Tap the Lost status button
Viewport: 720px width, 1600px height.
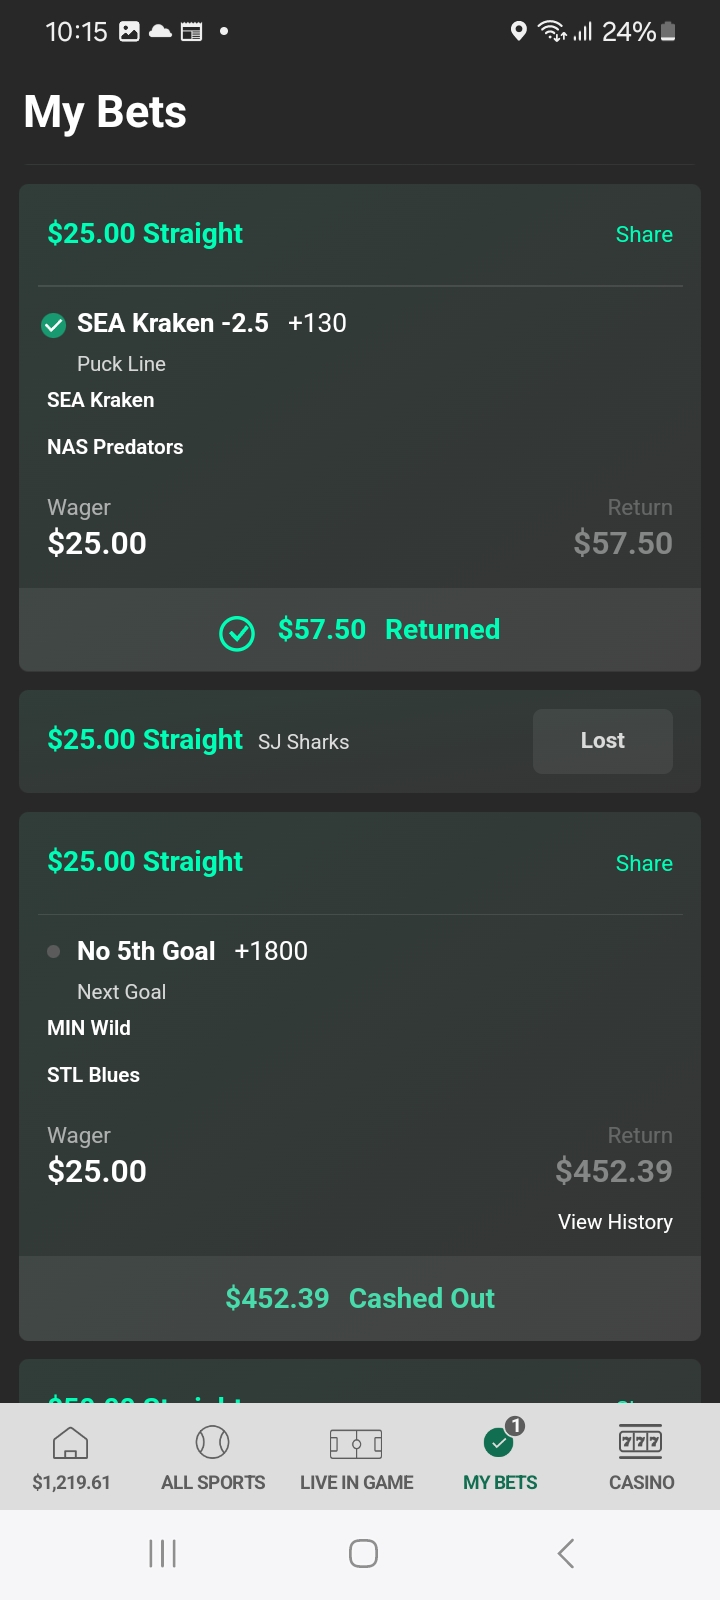point(602,741)
